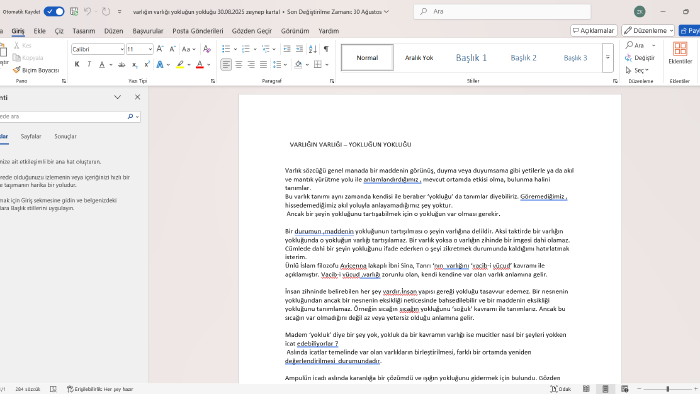Screen dimensions: 700x394
Task: Open the Eklentiler add-ins icon
Action: pyautogui.click(x=680, y=53)
